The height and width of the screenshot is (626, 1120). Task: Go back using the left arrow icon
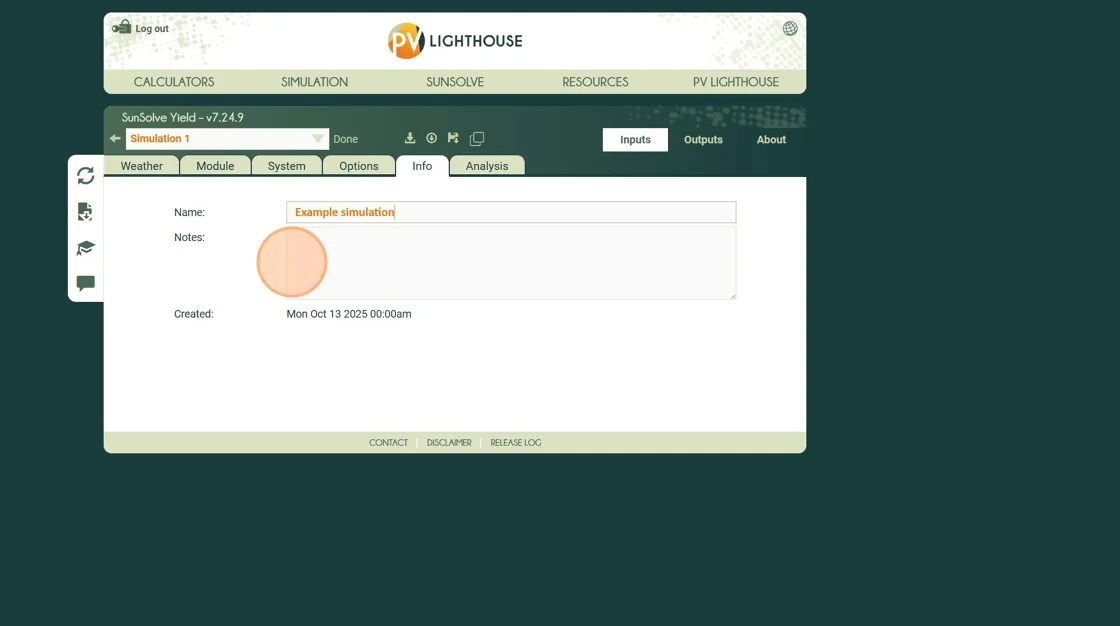click(x=115, y=139)
